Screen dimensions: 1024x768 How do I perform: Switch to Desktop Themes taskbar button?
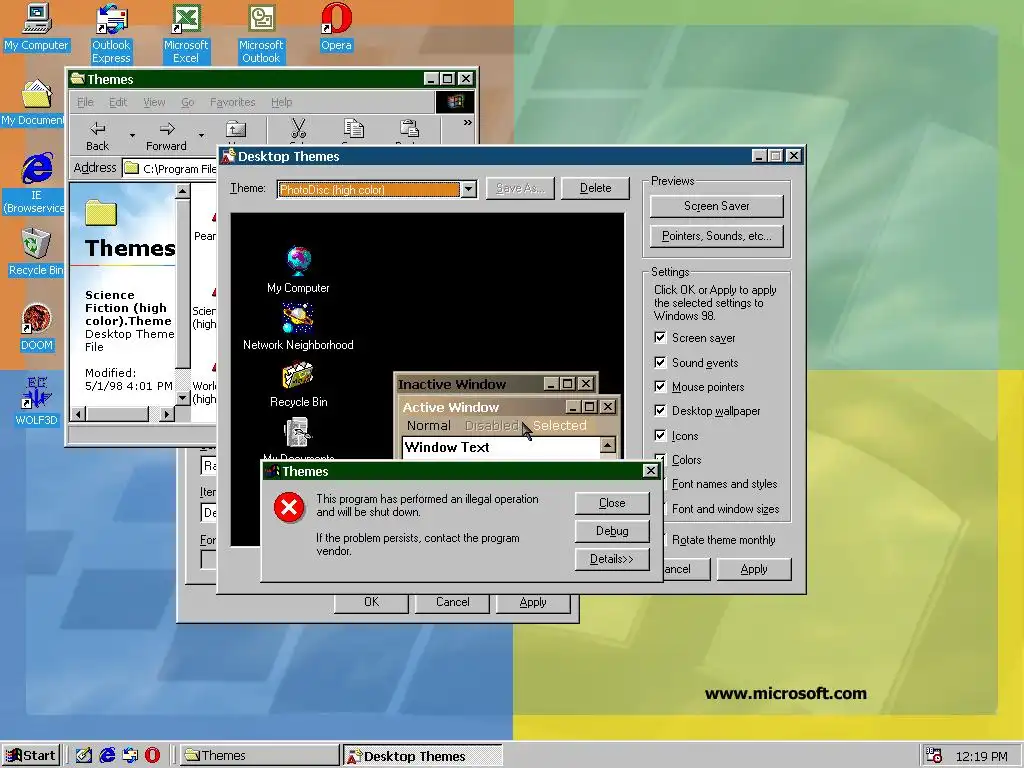tap(423, 756)
